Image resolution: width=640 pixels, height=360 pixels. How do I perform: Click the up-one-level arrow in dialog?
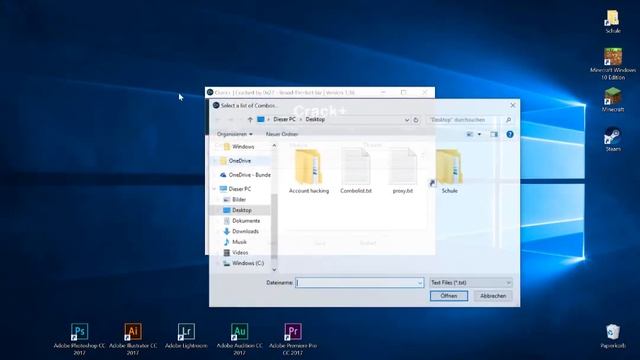tap(250, 120)
